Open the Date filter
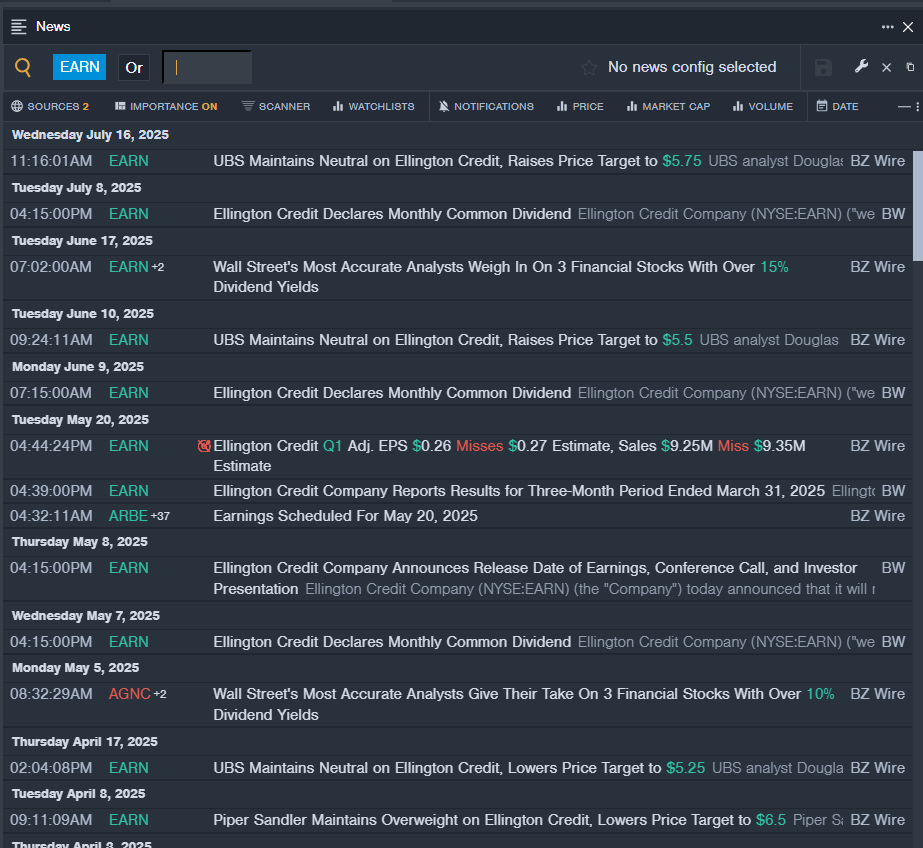This screenshot has height=848, width=923. (837, 107)
